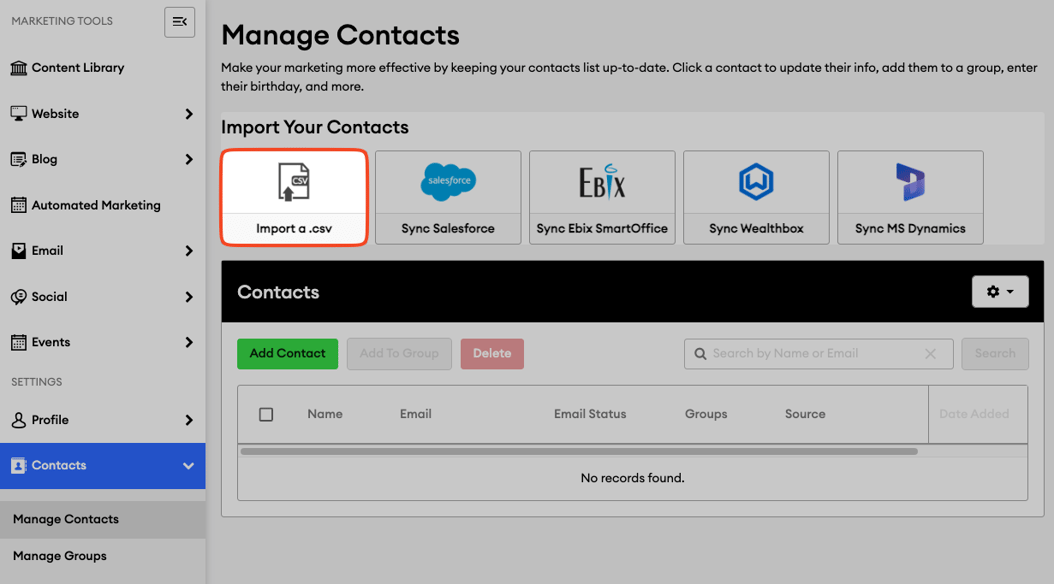Expand the Events menu chevron

188,342
